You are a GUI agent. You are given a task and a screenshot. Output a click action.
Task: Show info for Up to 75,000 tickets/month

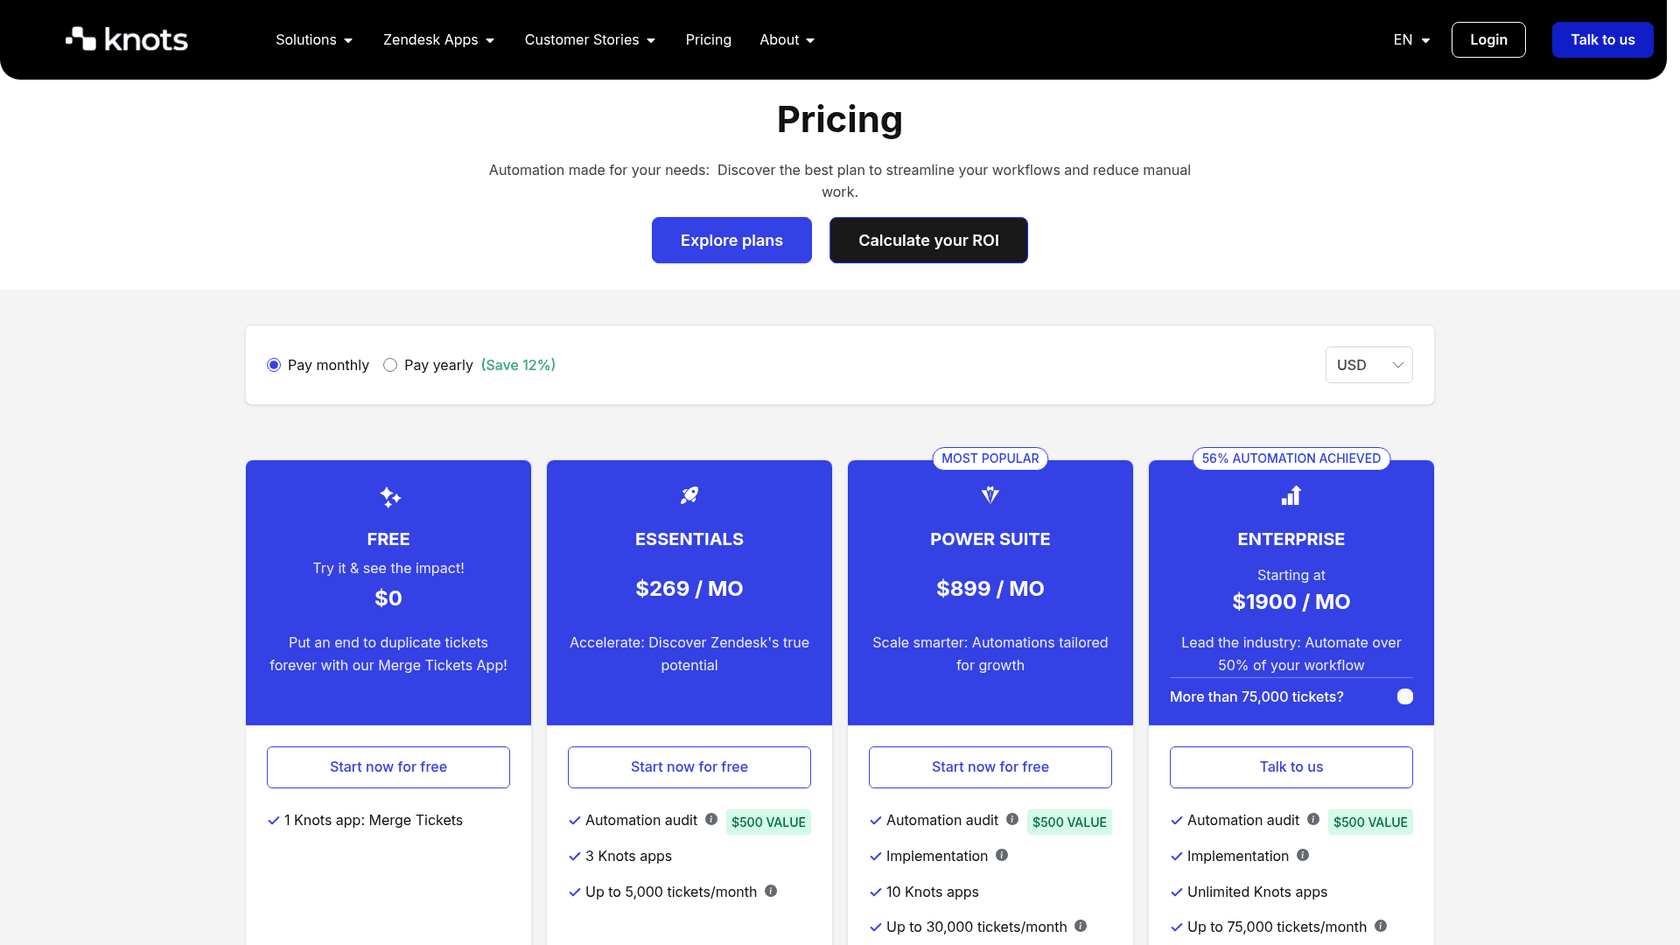click(1381, 926)
